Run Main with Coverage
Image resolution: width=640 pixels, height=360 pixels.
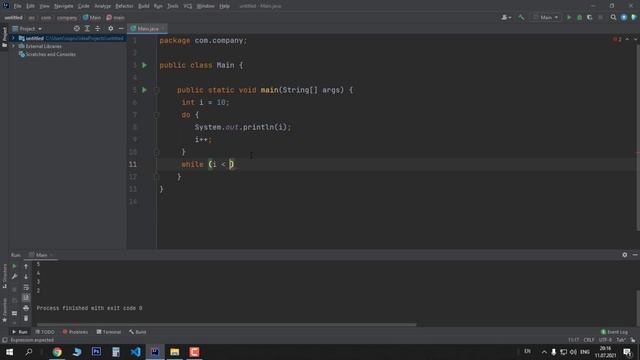tap(589, 18)
